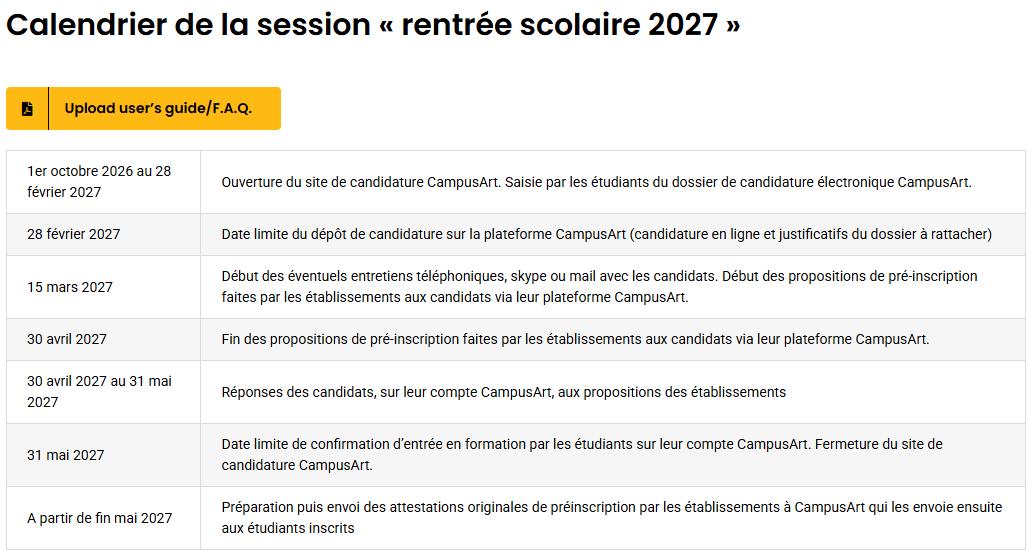The height and width of the screenshot is (556, 1036).
Task: Click the text Ouverture du site de candidature CampusArt
Action: pyautogui.click(x=360, y=182)
